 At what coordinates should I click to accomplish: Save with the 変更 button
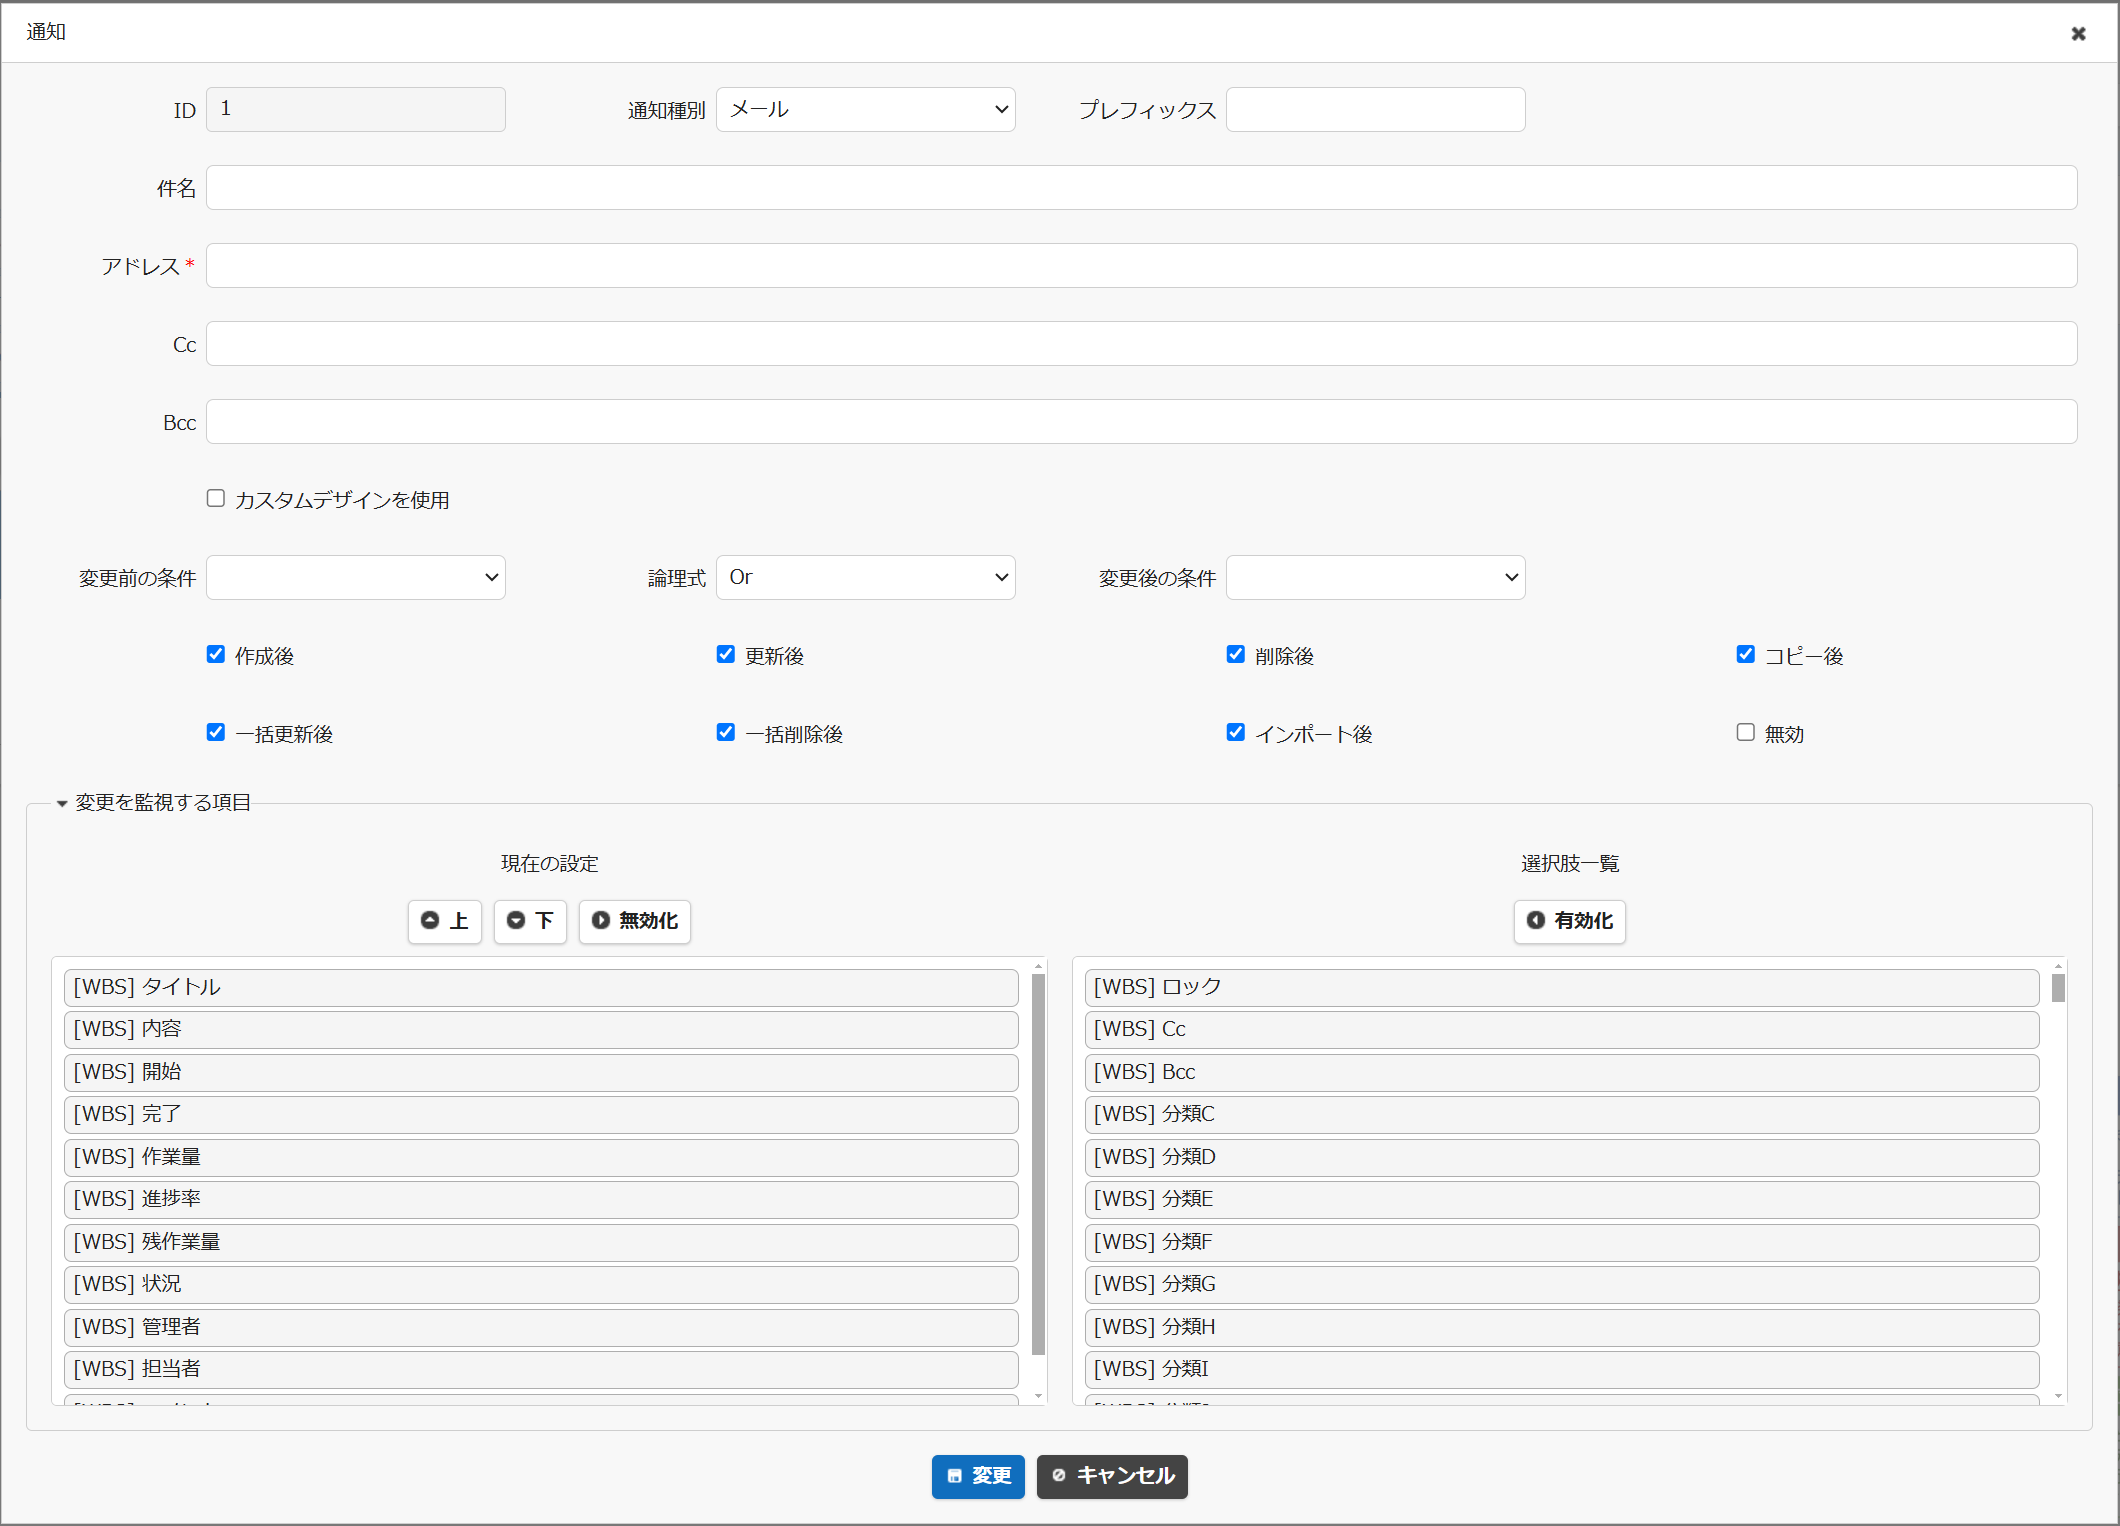coord(978,1476)
